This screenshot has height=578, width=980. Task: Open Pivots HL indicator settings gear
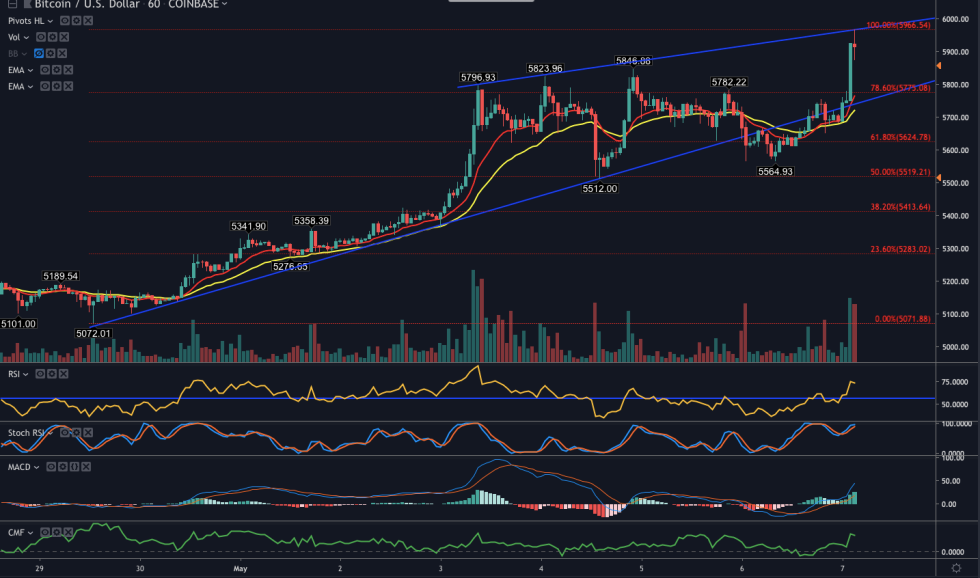78,20
